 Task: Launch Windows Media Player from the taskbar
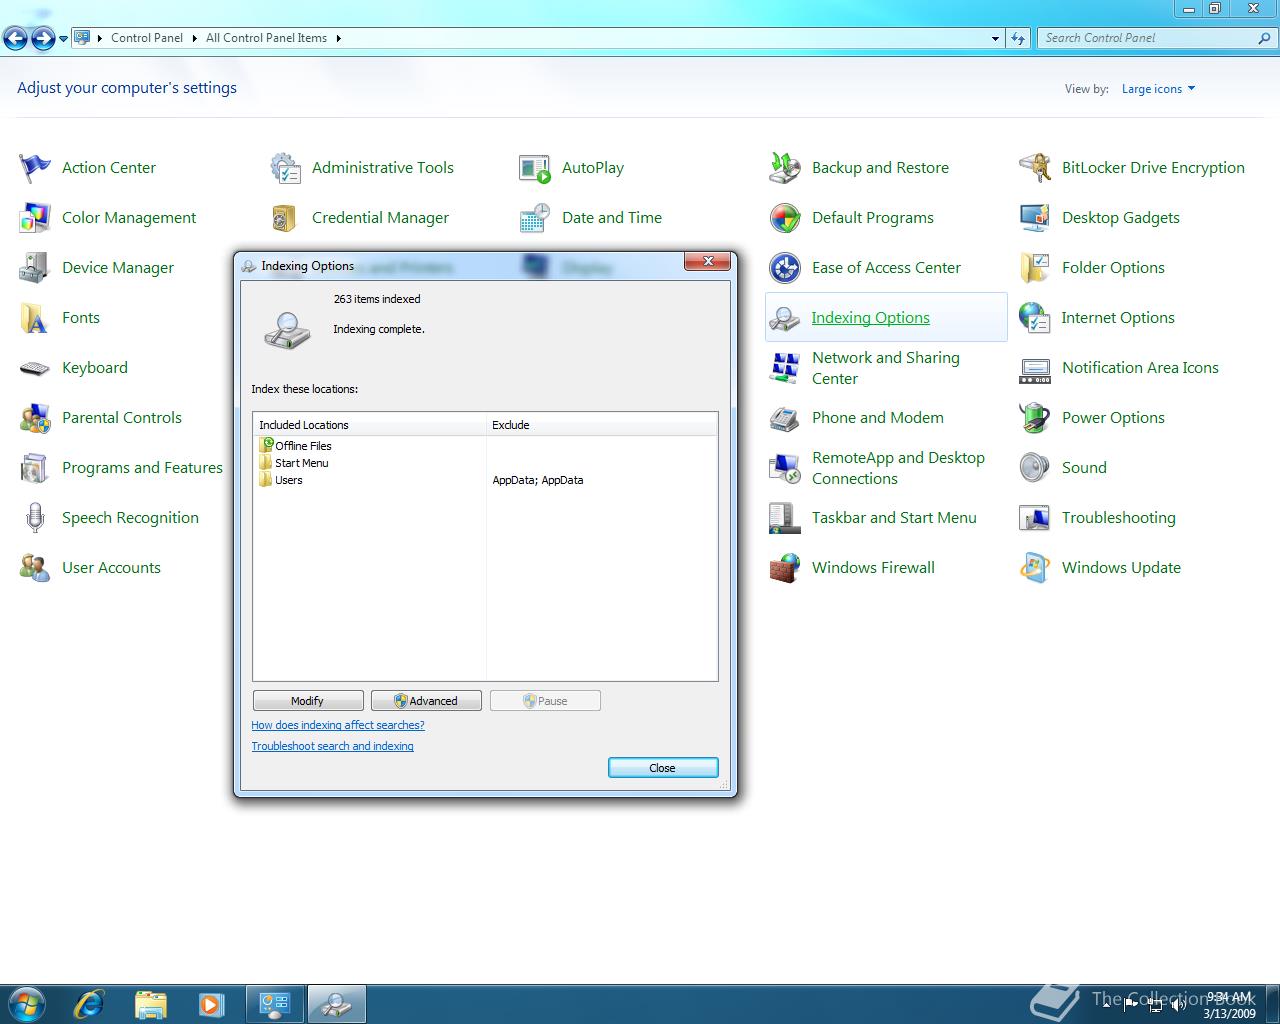tap(211, 1004)
